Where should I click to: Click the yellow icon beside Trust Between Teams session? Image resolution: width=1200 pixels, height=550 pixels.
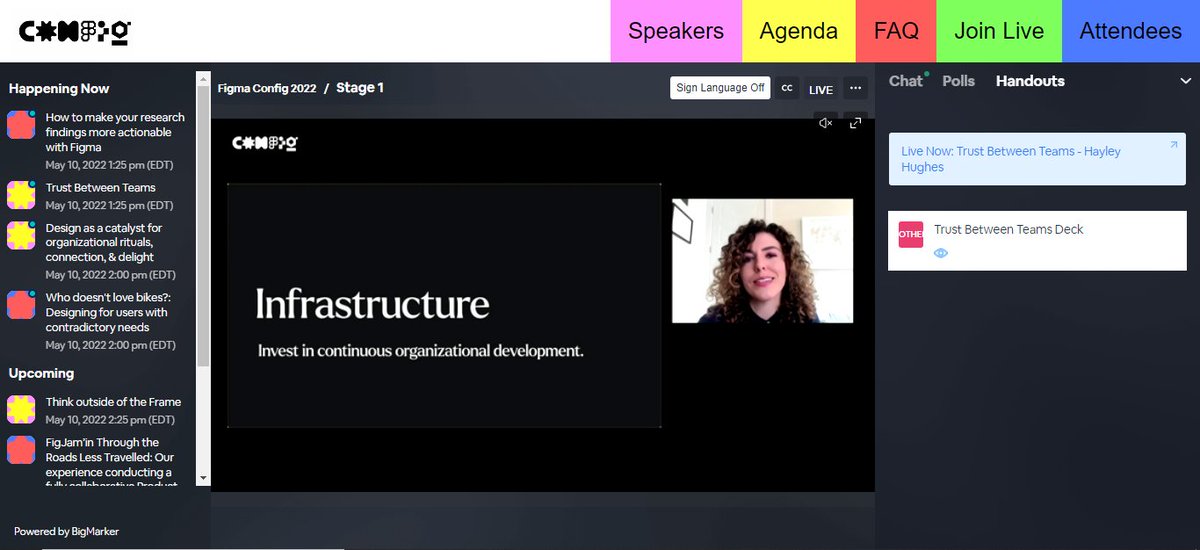21,195
